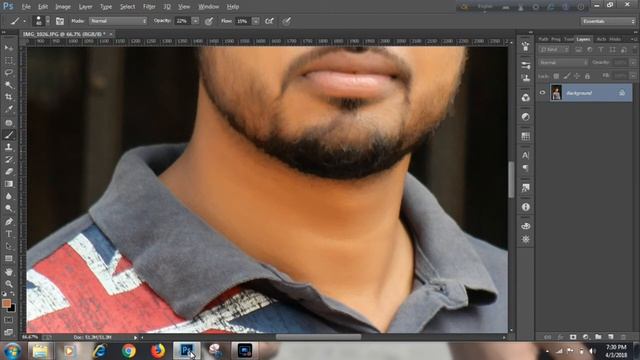This screenshot has width=640, height=360.
Task: Select the Lasso tool
Action: click(9, 73)
